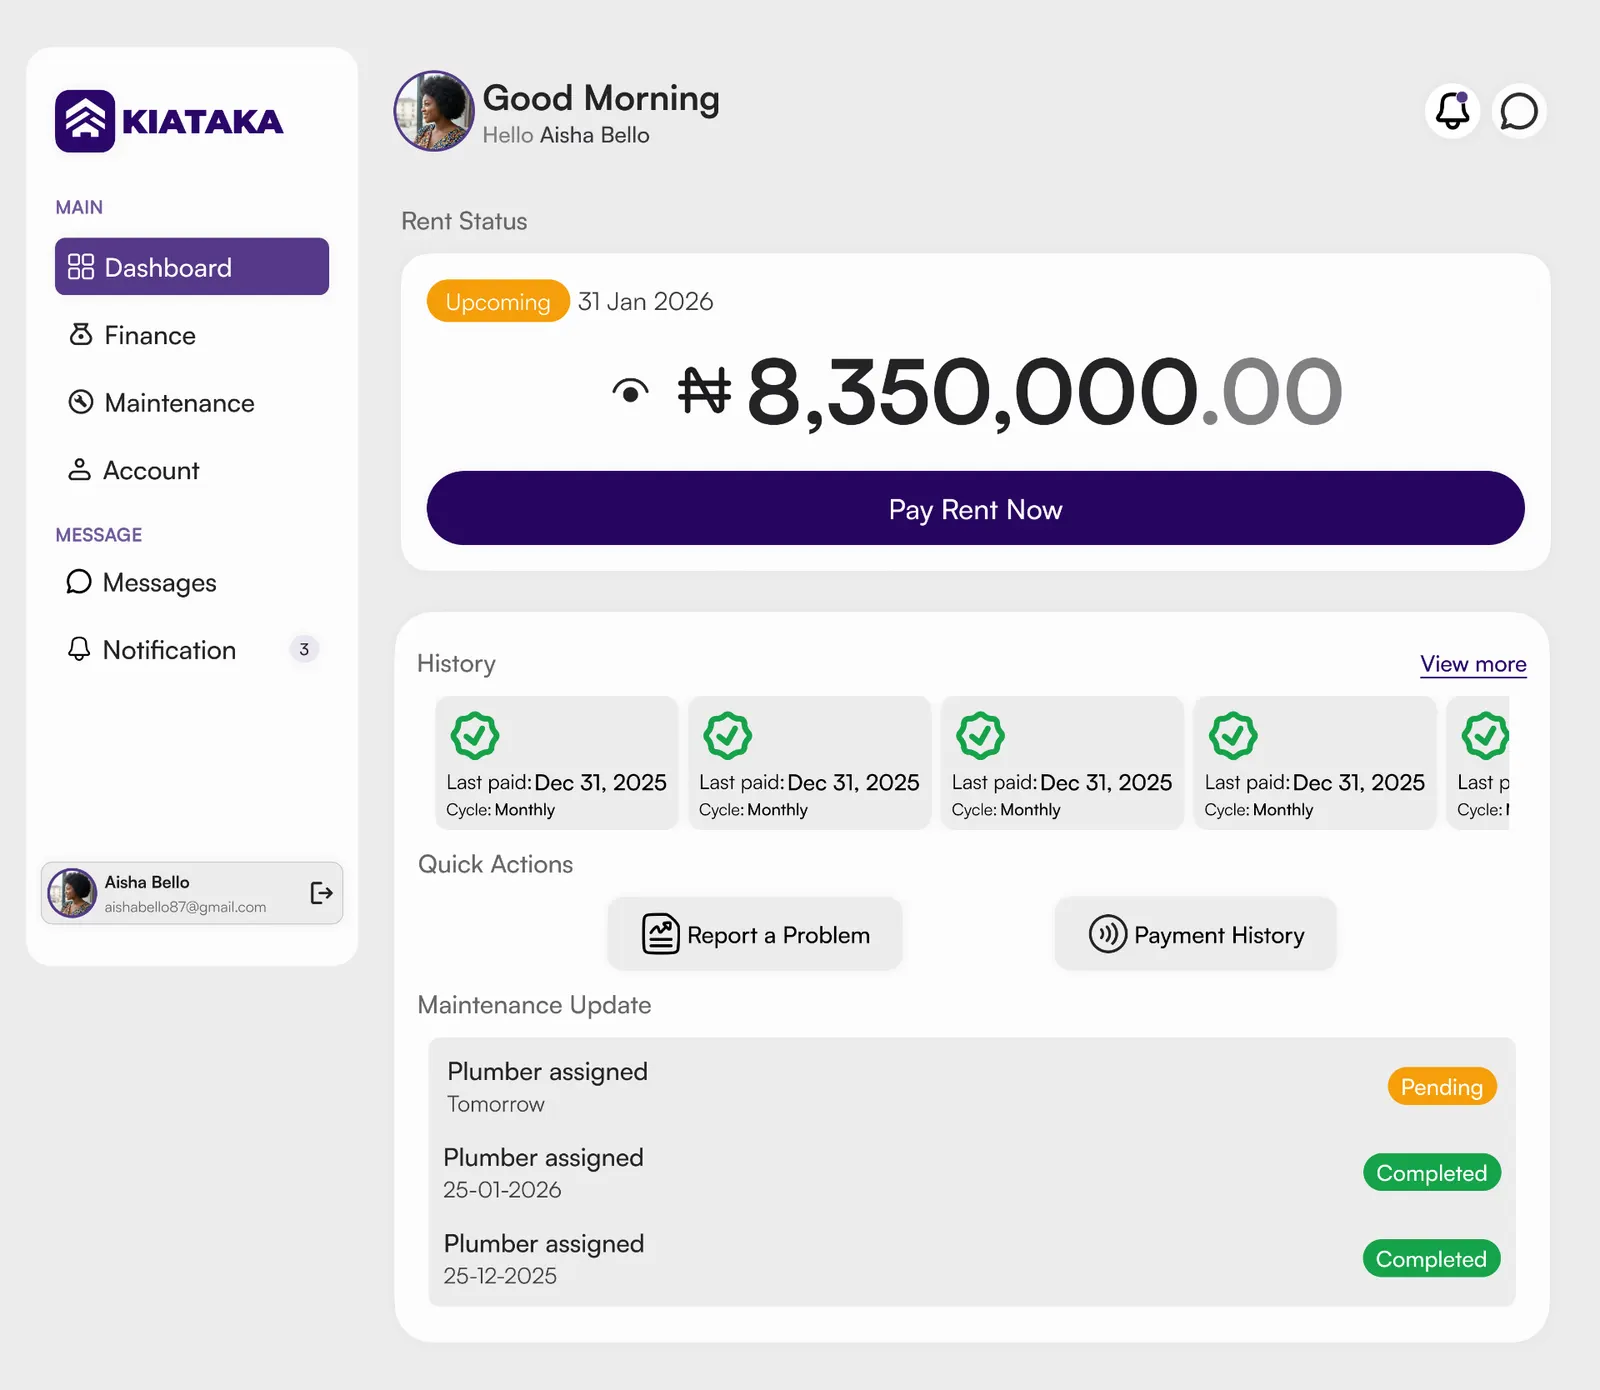The height and width of the screenshot is (1390, 1600).
Task: Click the View more history link
Action: point(1473,664)
